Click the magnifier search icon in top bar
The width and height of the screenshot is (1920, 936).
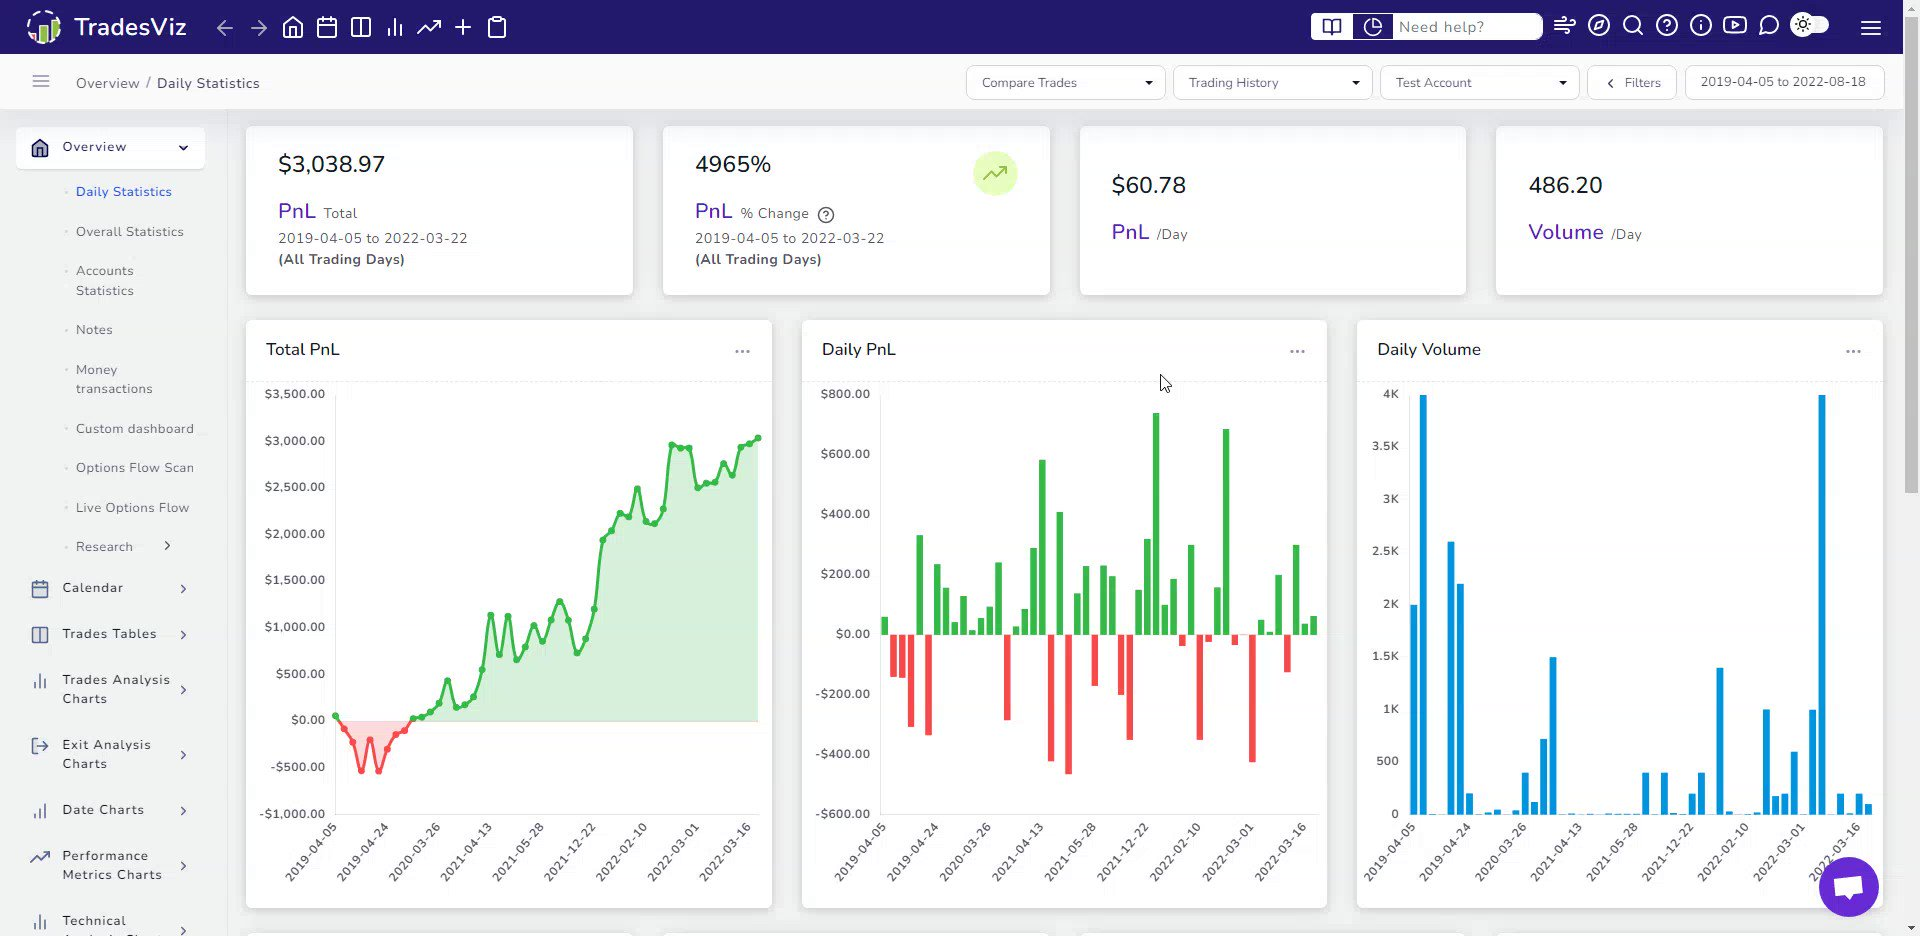coord(1633,26)
